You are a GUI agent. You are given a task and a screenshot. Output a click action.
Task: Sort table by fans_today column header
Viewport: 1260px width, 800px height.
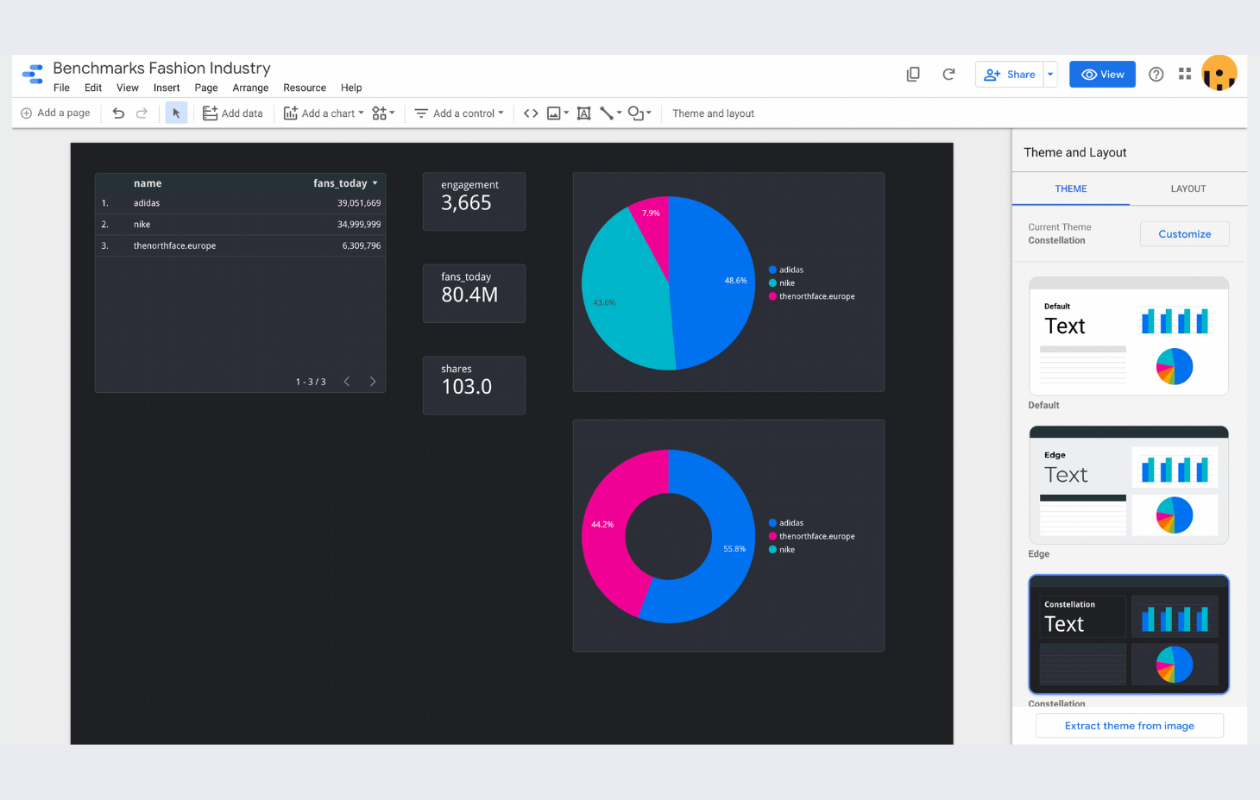coord(346,183)
